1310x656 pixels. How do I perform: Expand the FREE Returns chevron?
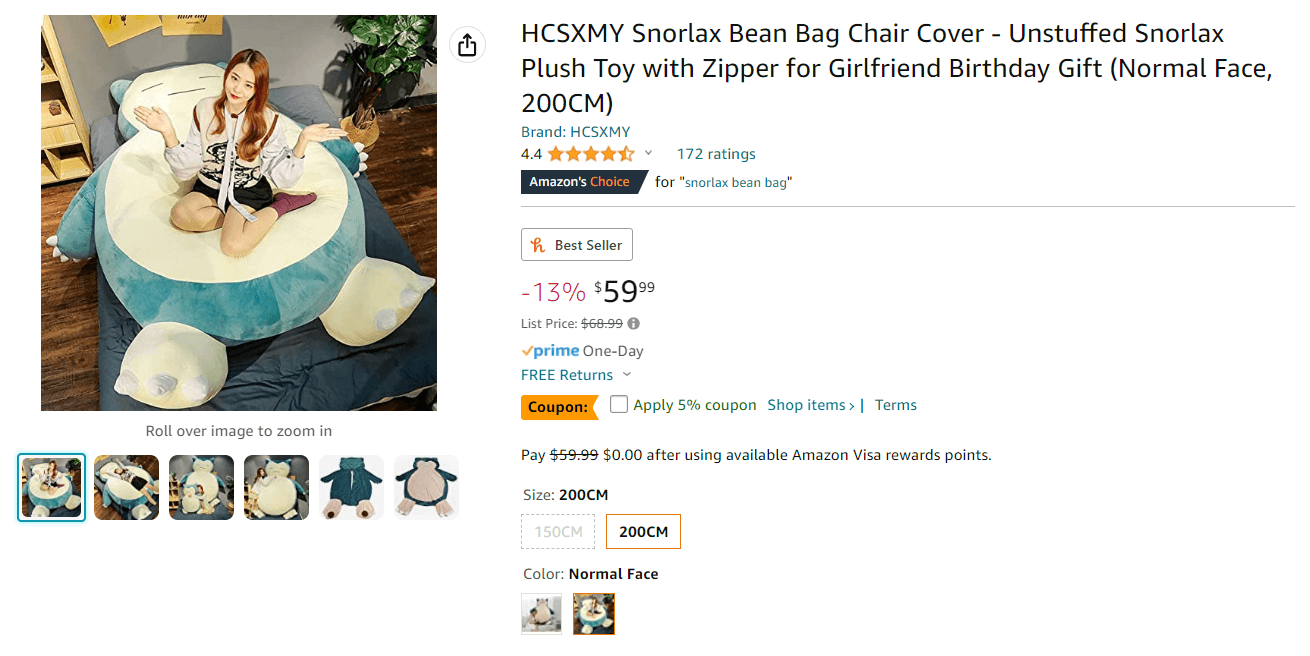tap(627, 375)
